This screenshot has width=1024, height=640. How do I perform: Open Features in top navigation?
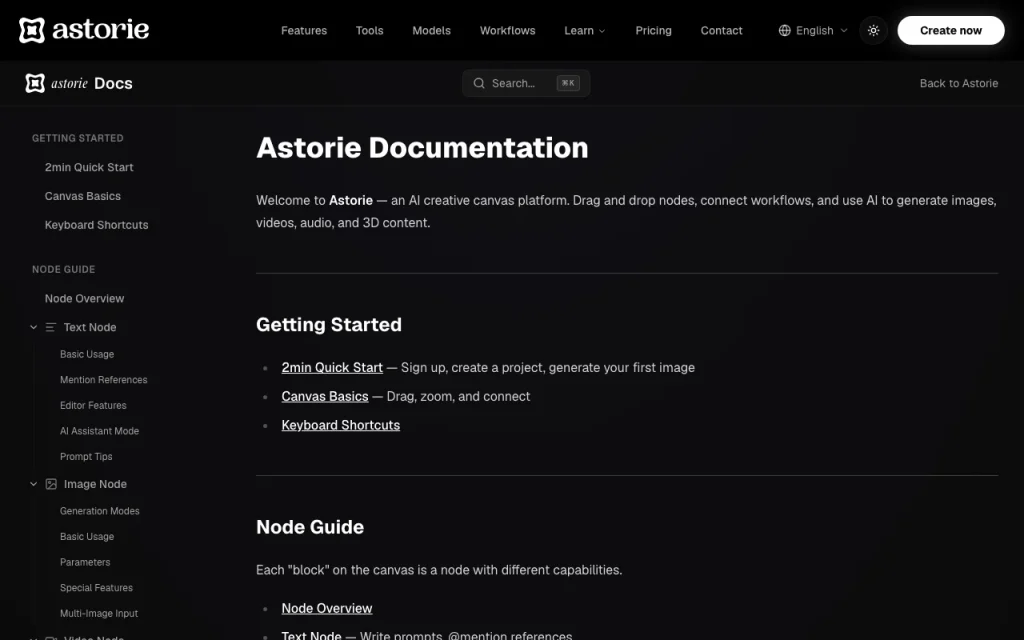(x=304, y=31)
